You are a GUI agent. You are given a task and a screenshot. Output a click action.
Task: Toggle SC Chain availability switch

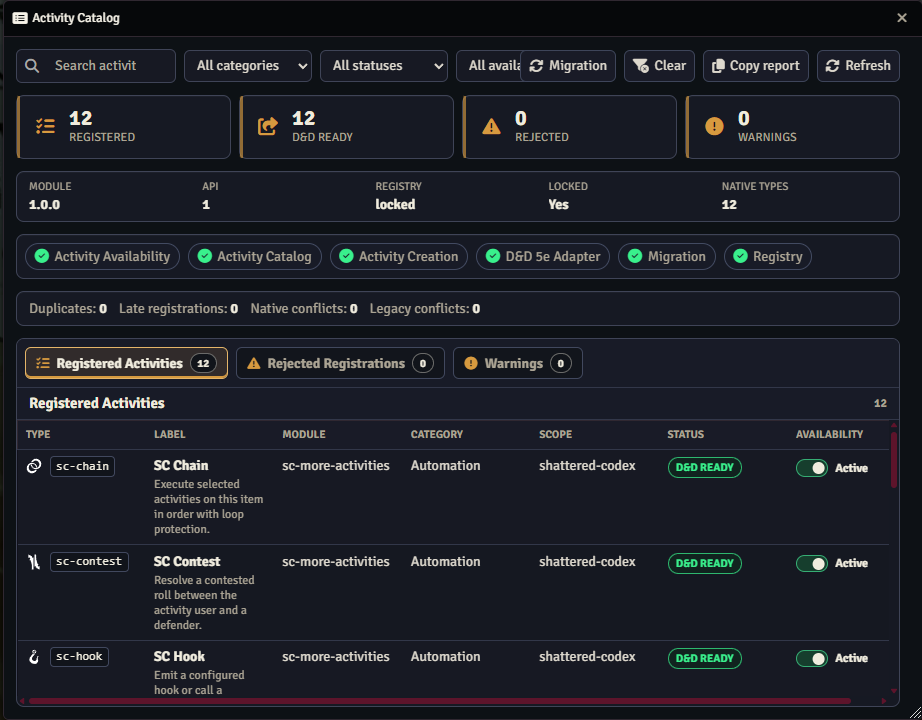pos(811,468)
